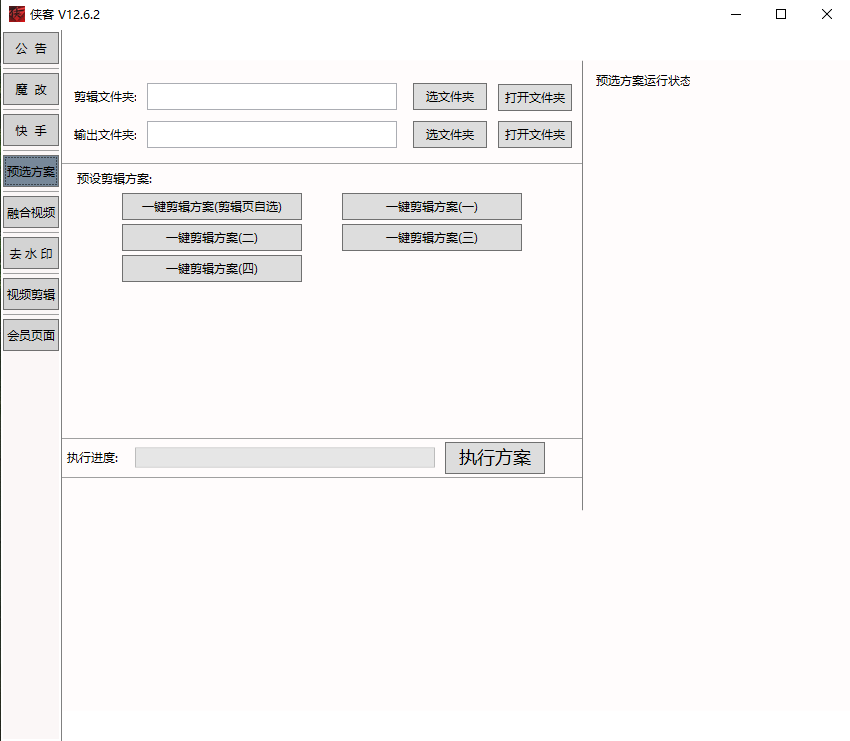Open the 会员页面 membership page
The image size is (850, 741).
pos(31,335)
